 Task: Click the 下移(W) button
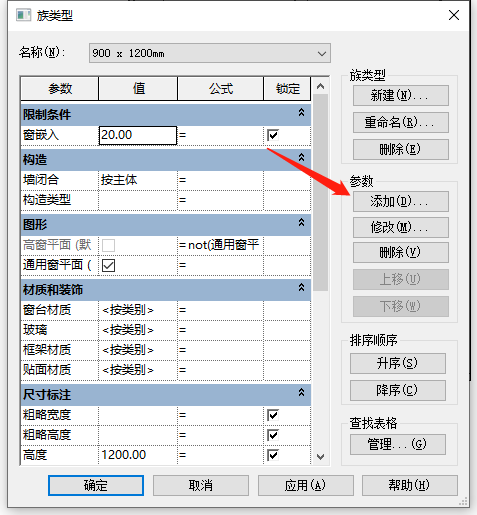tap(401, 306)
